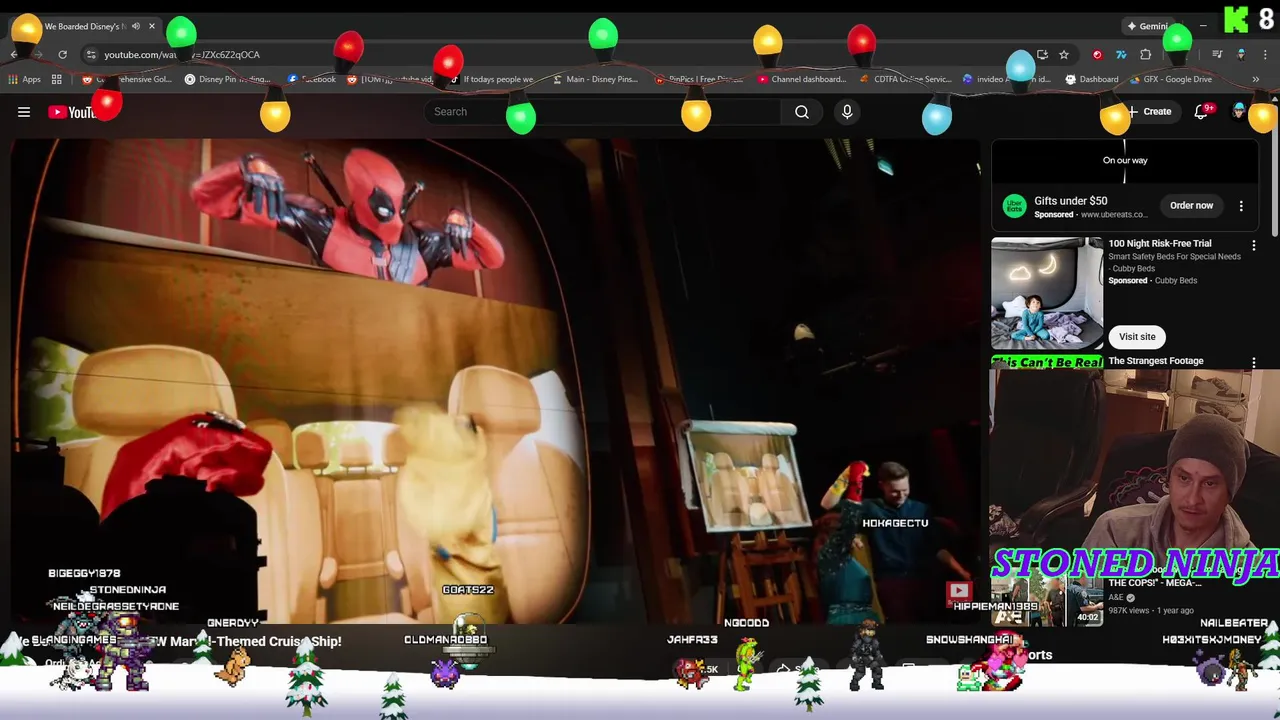Viewport: 1280px width, 720px height.
Task: Click the red circular extension icon
Action: tap(1097, 55)
